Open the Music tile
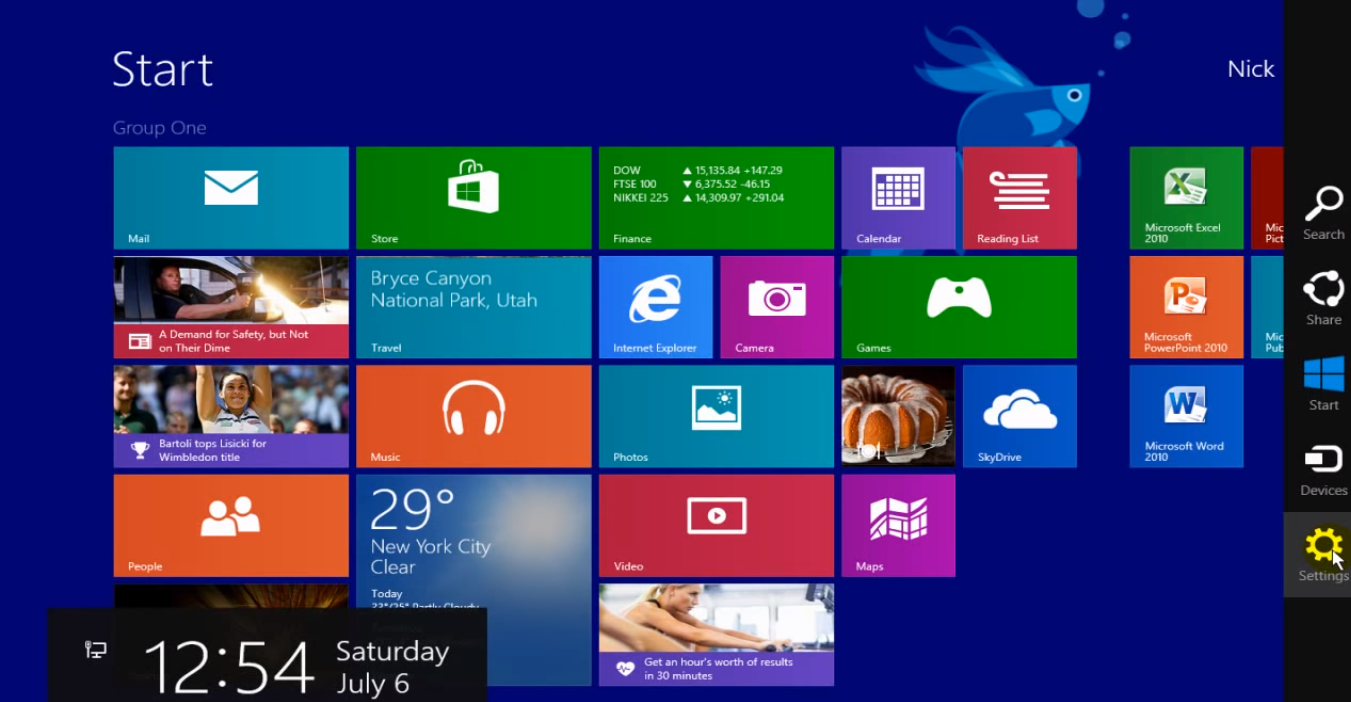Screen dimensions: 1351x702 click(x=473, y=415)
